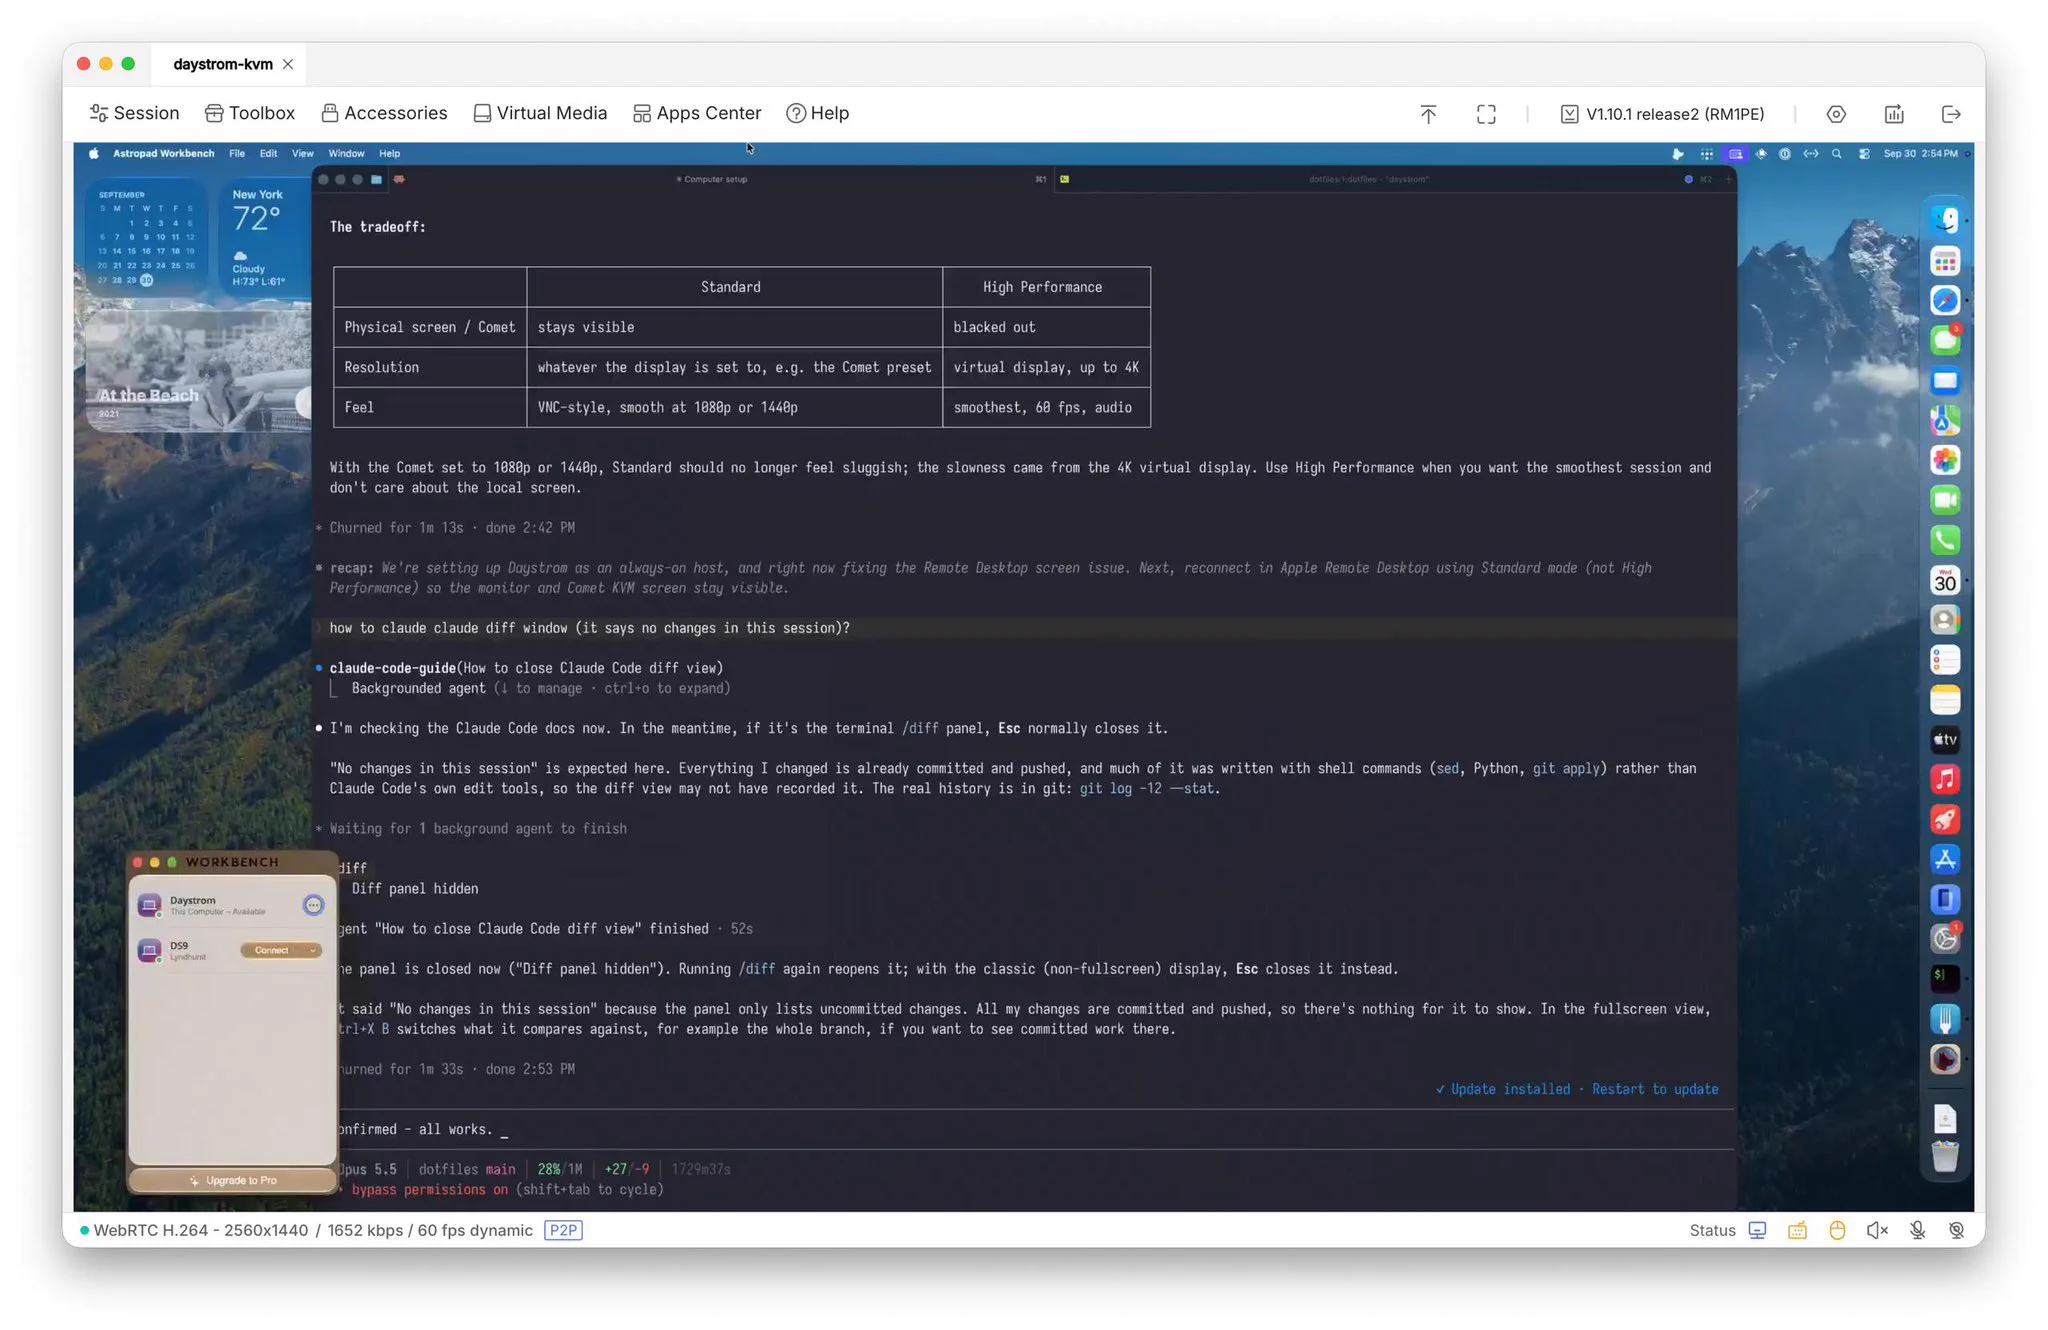Image resolution: width=2048 pixels, height=1330 pixels.
Task: Open Calendar in the remote Dock
Action: [x=1945, y=580]
